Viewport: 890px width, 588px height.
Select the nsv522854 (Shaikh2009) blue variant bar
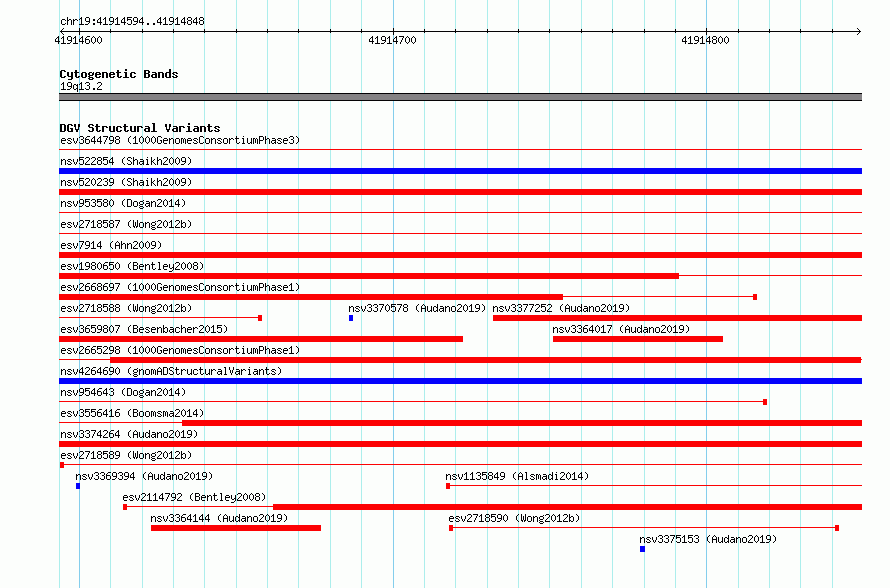460,171
